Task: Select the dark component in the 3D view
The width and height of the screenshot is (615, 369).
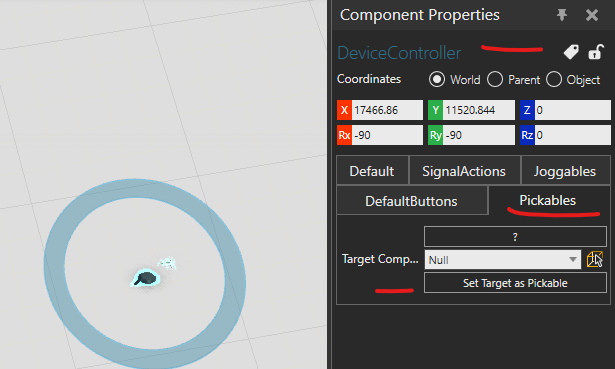Action: [146, 278]
